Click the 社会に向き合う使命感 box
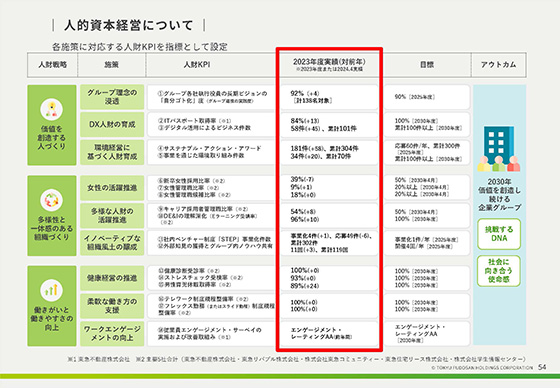This screenshot has height=388, width=560. [x=499, y=271]
